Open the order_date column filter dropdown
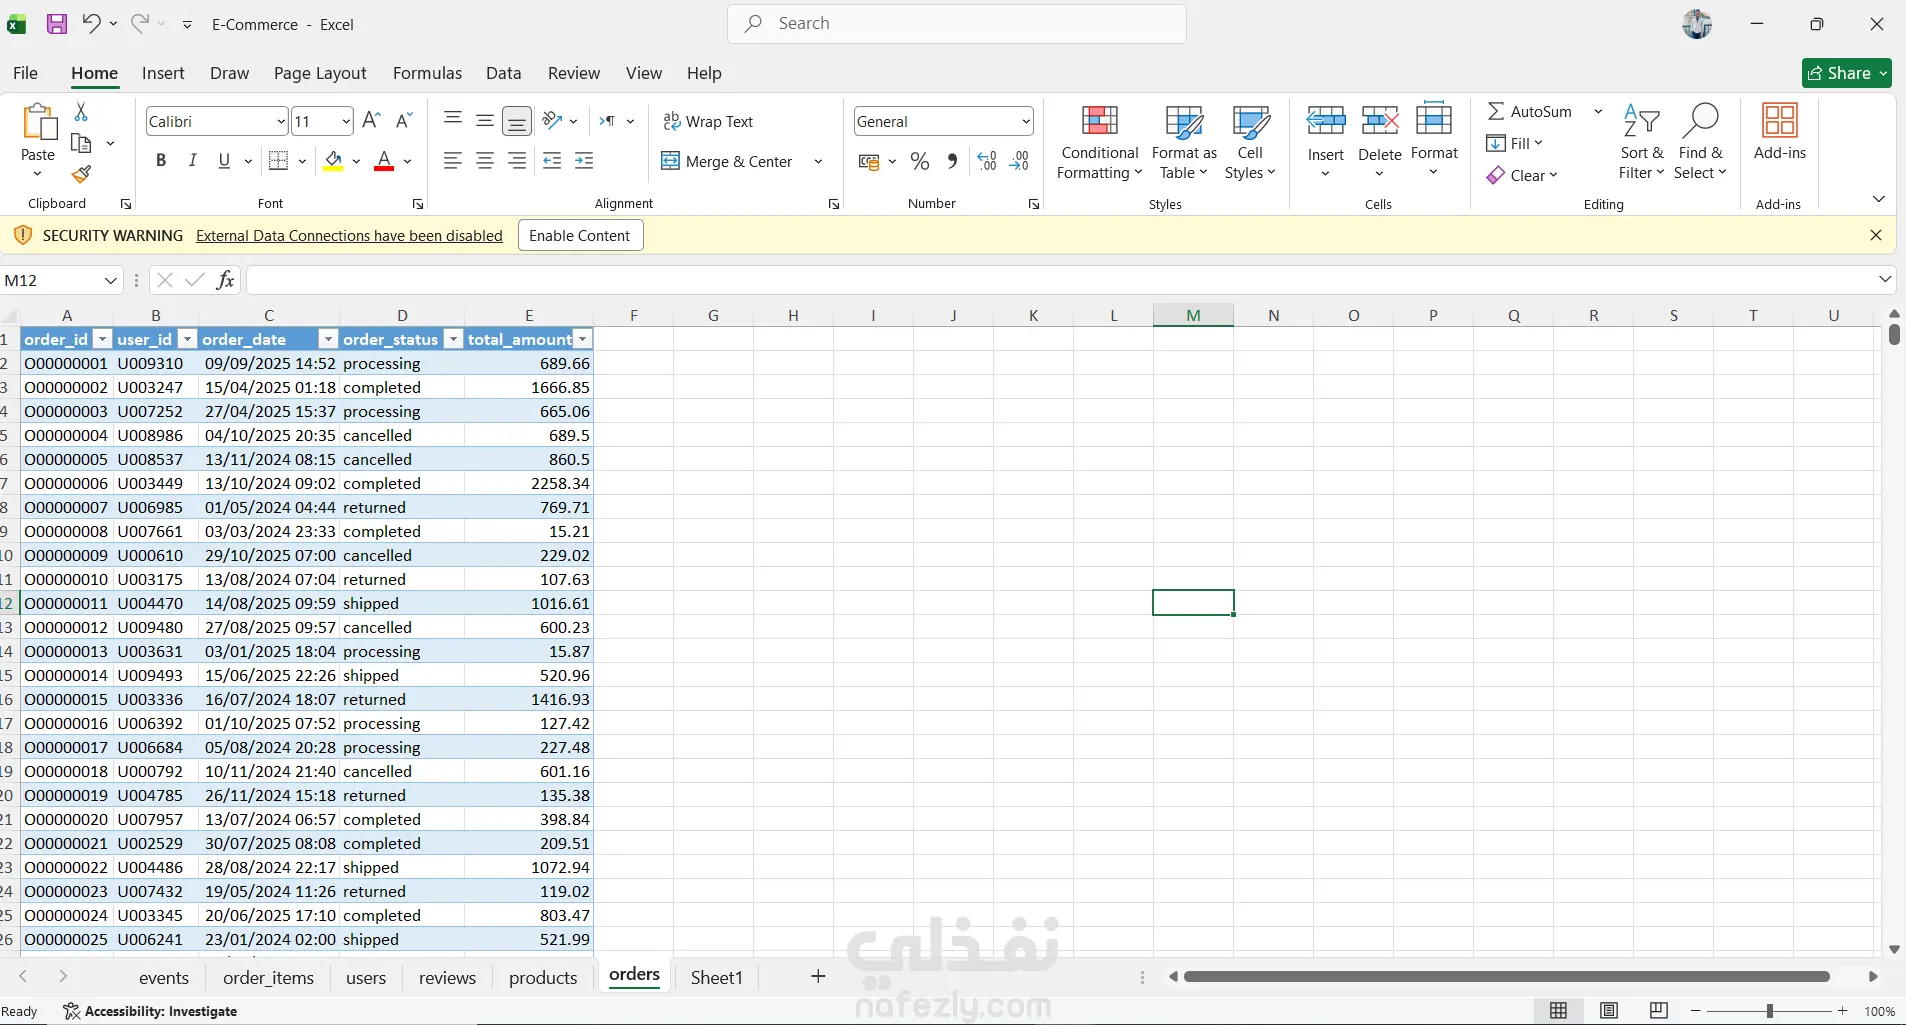 click(328, 340)
